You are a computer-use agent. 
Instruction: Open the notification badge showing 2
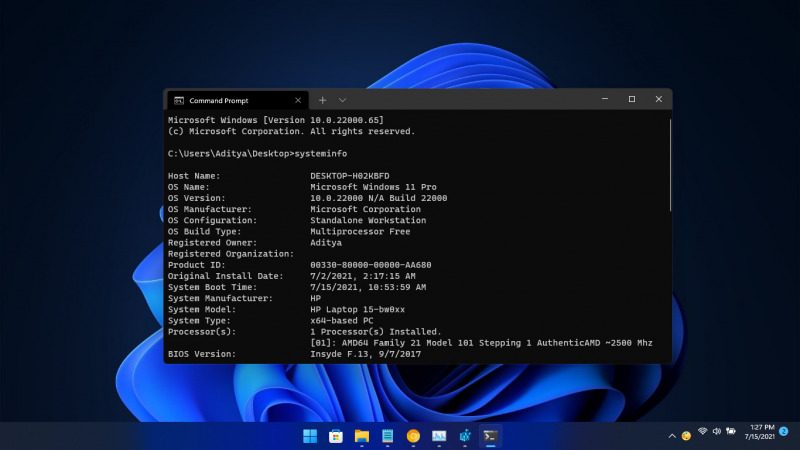click(x=784, y=432)
